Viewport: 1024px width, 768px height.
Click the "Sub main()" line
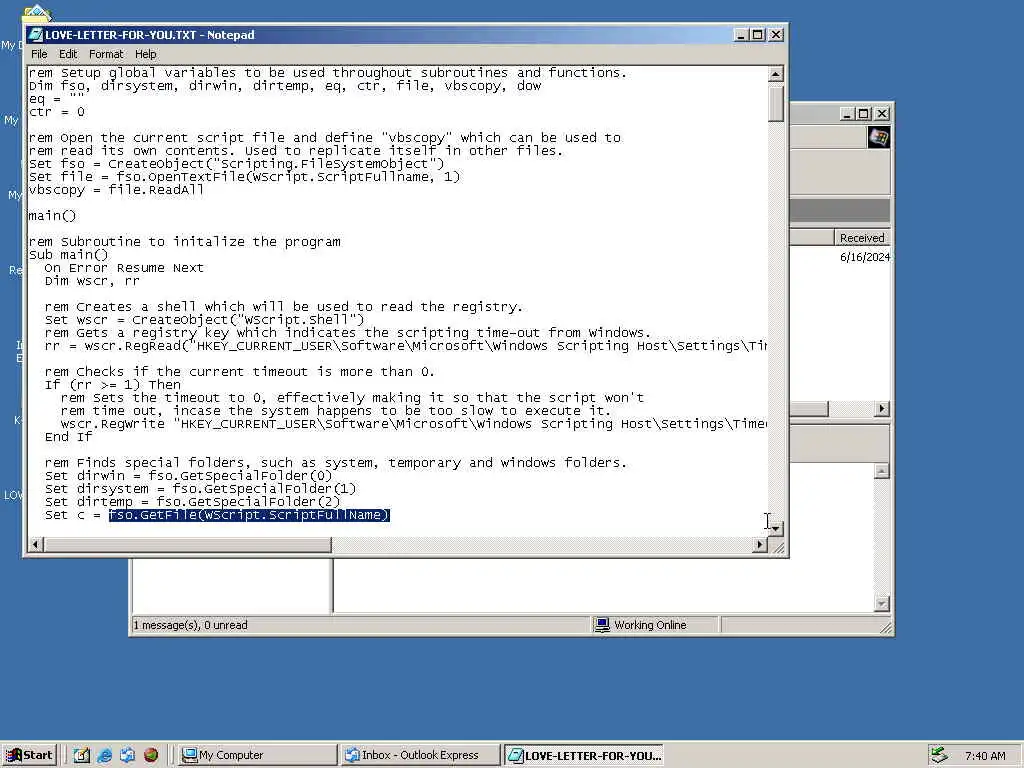pyautogui.click(x=69, y=255)
